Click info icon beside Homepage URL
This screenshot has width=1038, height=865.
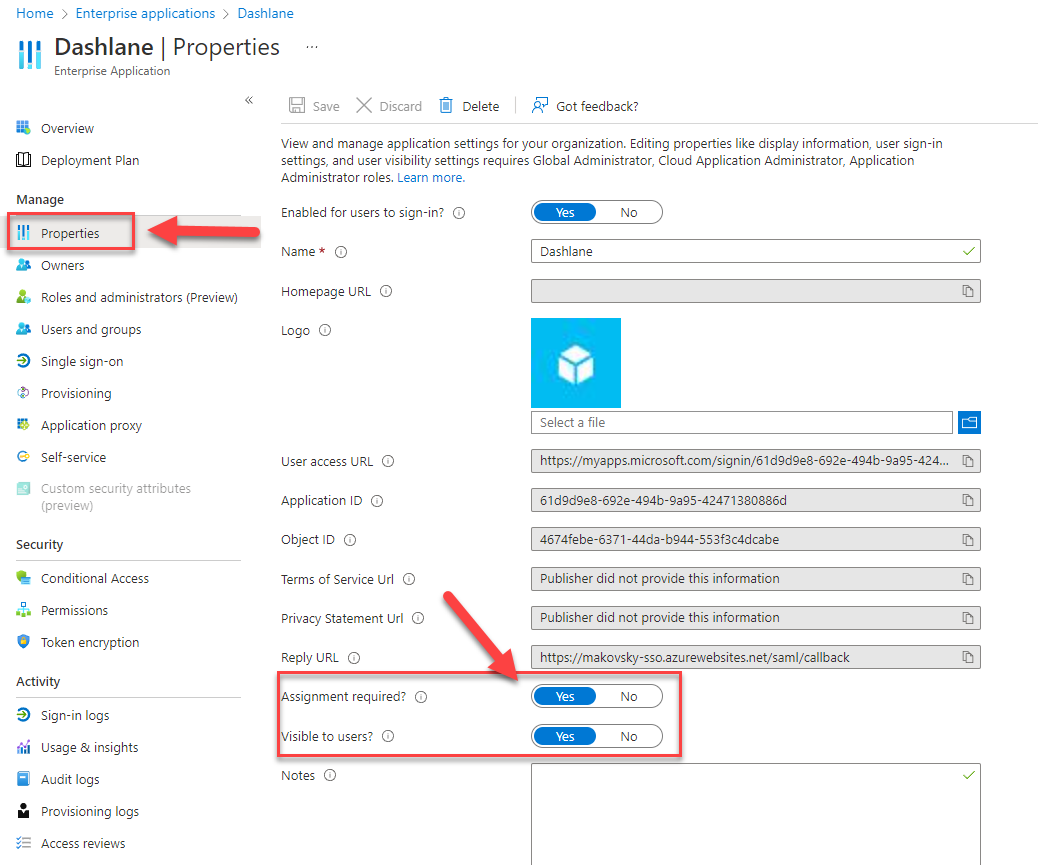[386, 292]
